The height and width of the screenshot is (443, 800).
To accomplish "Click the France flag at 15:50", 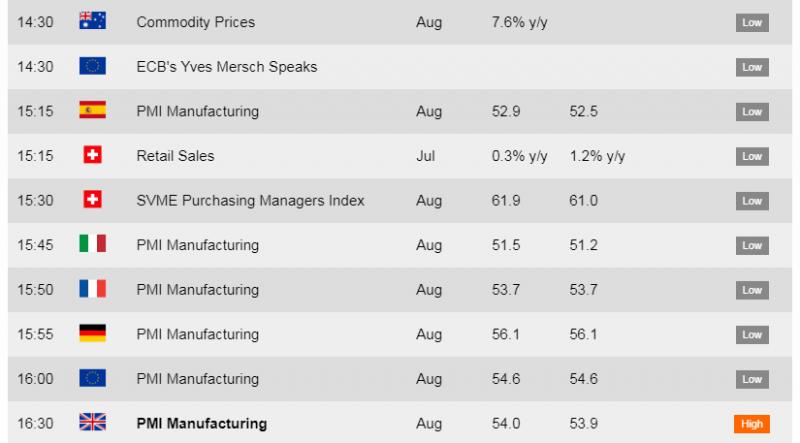I will click(x=92, y=288).
